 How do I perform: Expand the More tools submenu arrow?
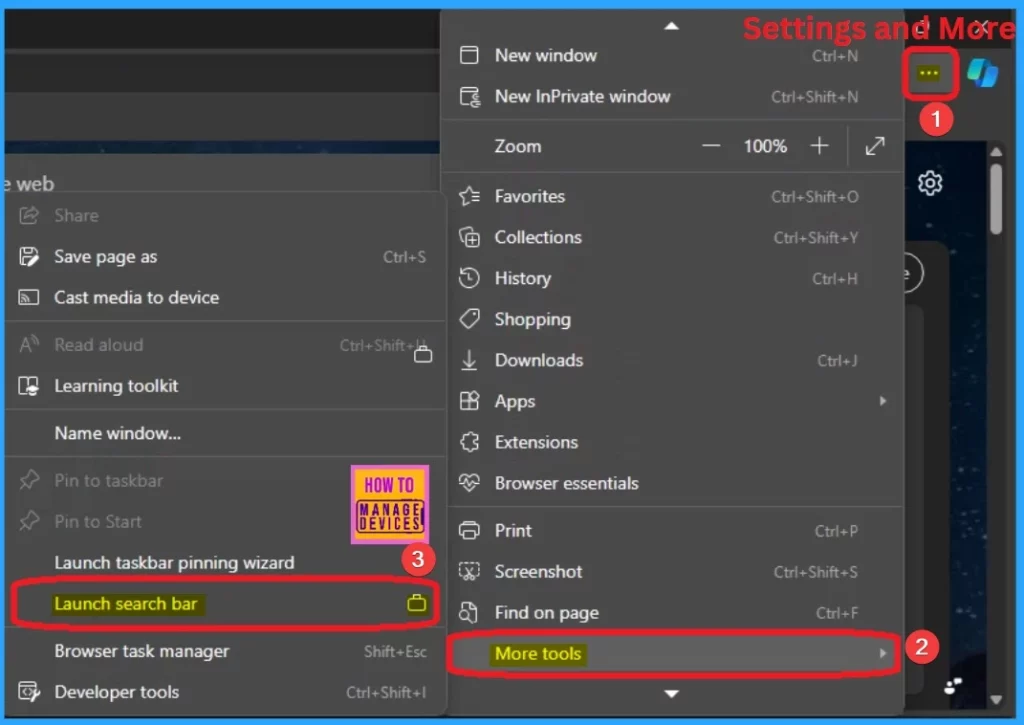(x=882, y=653)
